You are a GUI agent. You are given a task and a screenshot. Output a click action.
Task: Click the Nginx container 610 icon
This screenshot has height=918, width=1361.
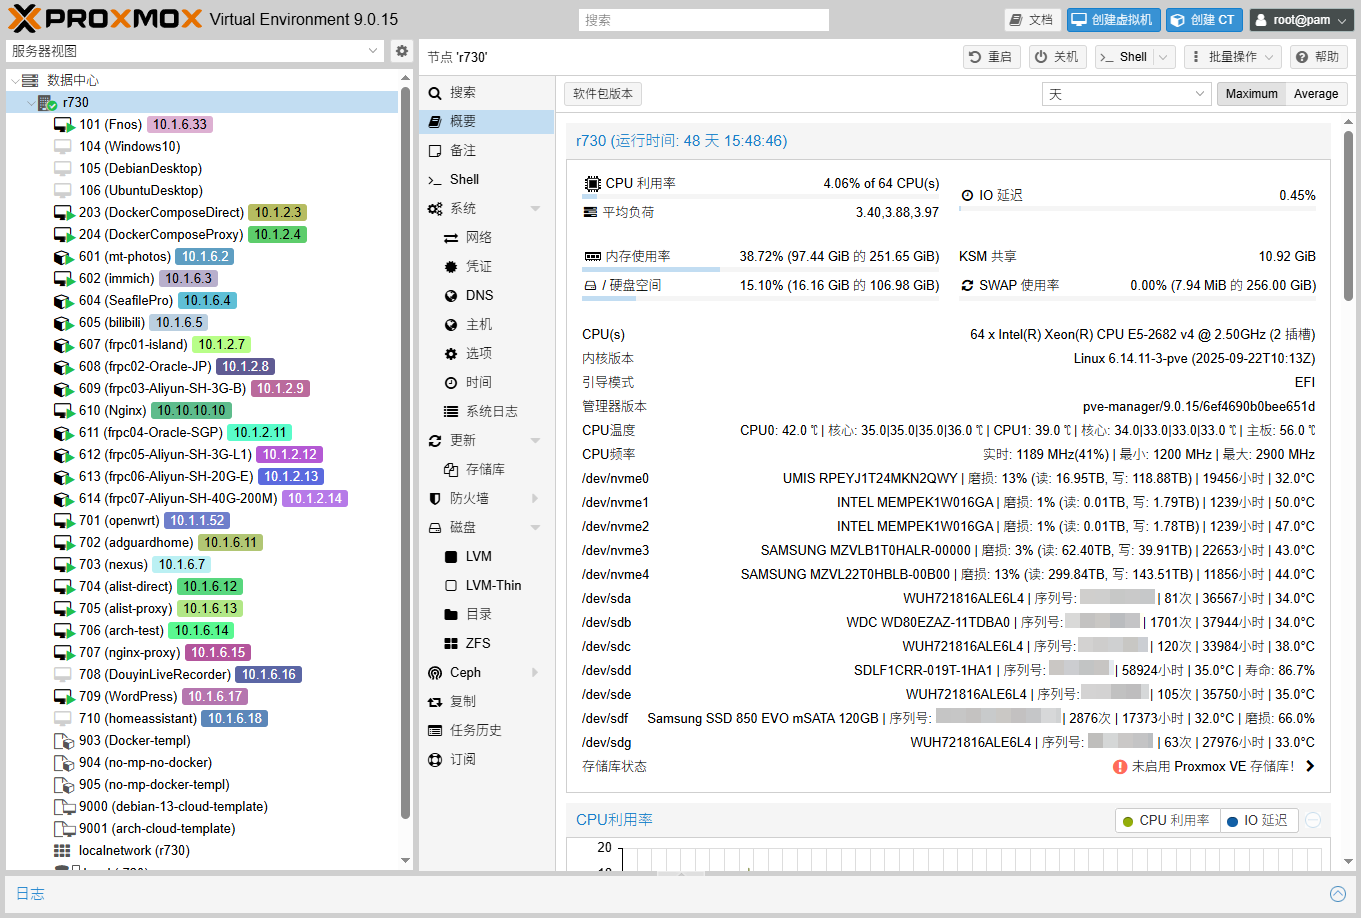[x=64, y=411]
